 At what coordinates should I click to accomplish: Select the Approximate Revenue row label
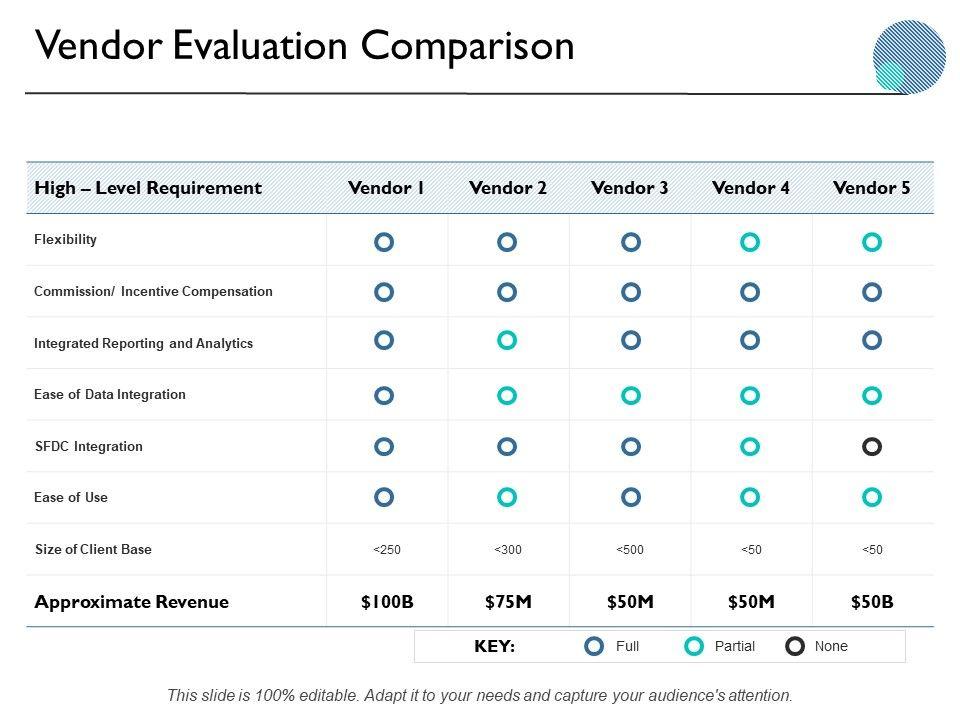click(x=131, y=602)
